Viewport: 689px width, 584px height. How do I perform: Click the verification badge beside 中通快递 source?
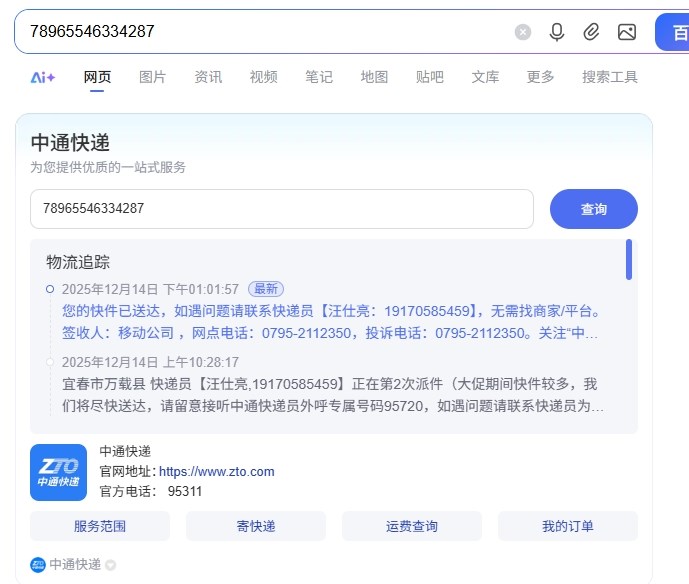[111, 565]
